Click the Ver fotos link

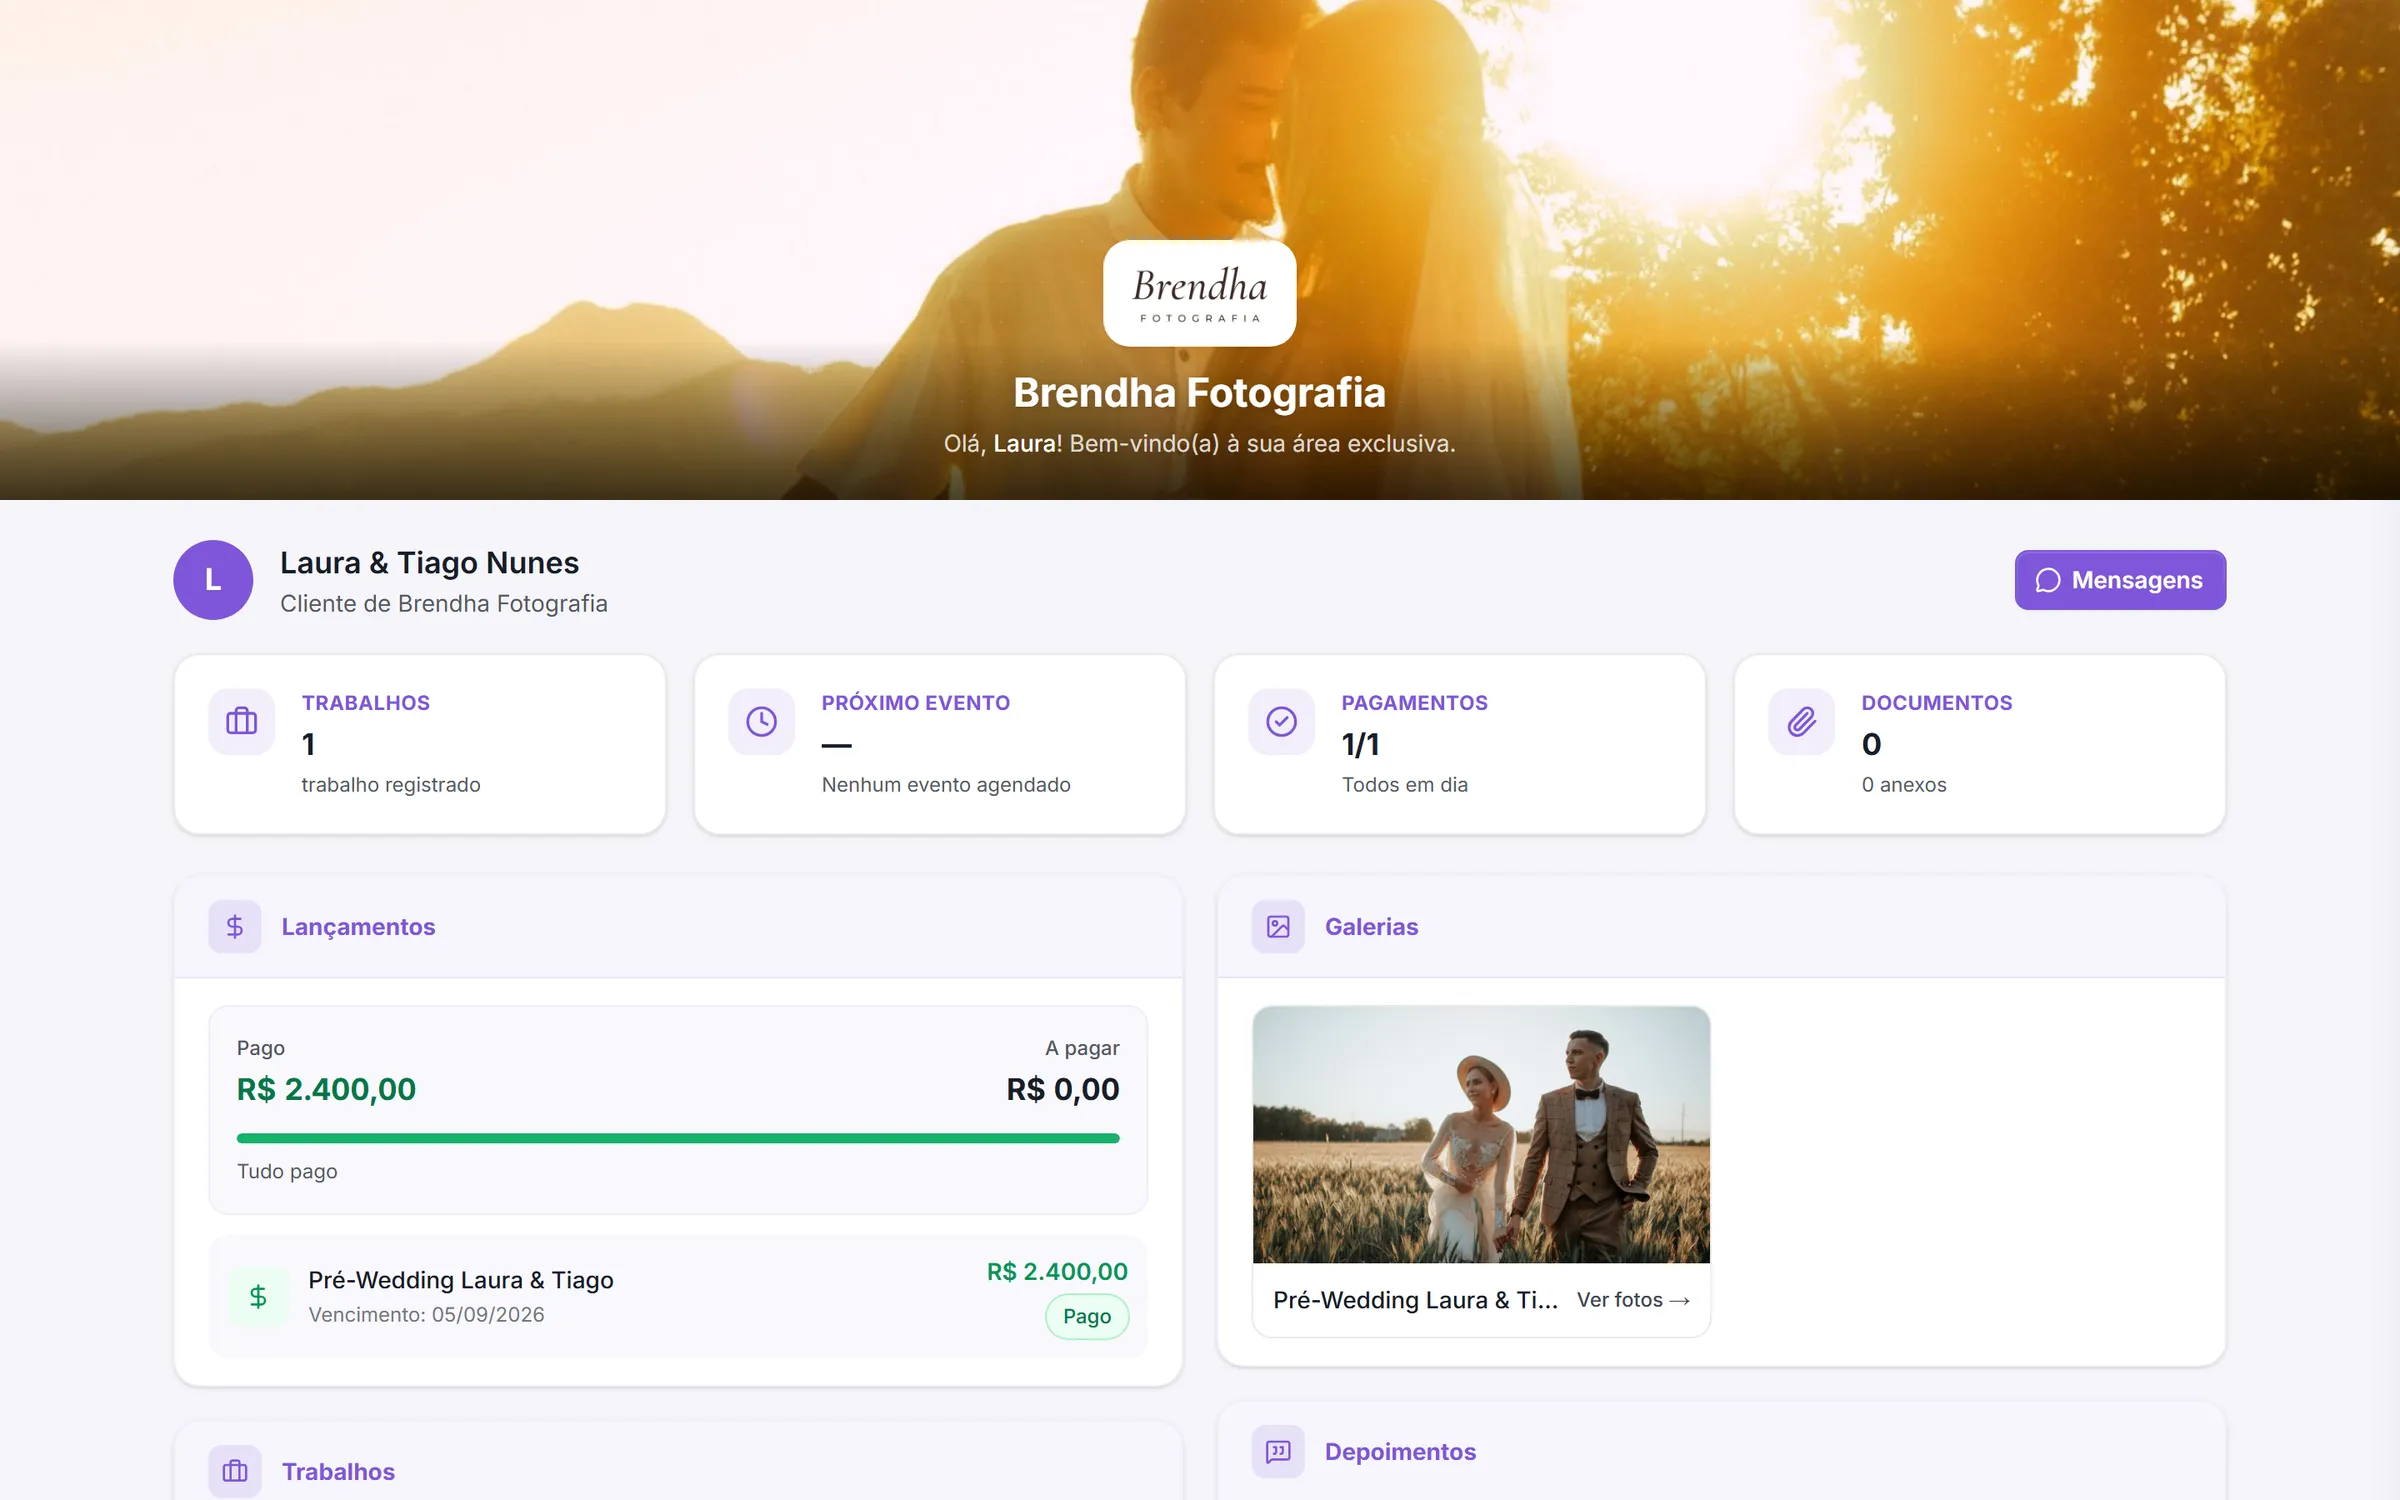tap(1634, 1300)
